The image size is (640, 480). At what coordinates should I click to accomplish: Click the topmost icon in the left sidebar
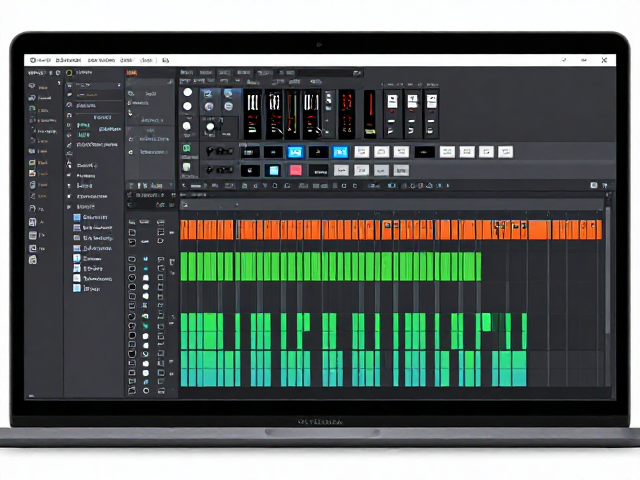[32, 86]
